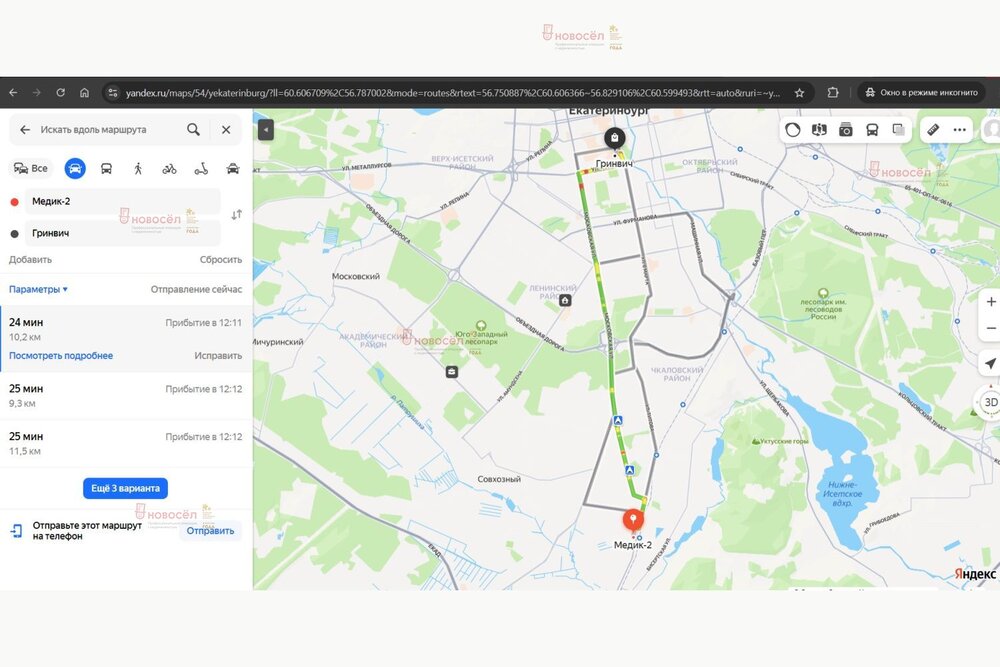
Task: Zoom in with the plus button
Action: [990, 302]
